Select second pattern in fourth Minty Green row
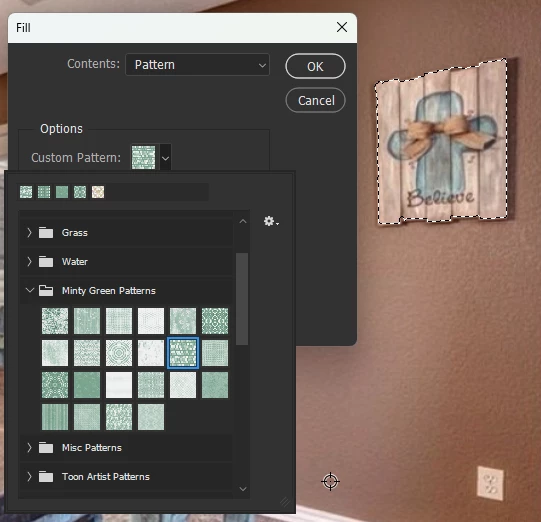The image size is (541, 522). point(87,417)
